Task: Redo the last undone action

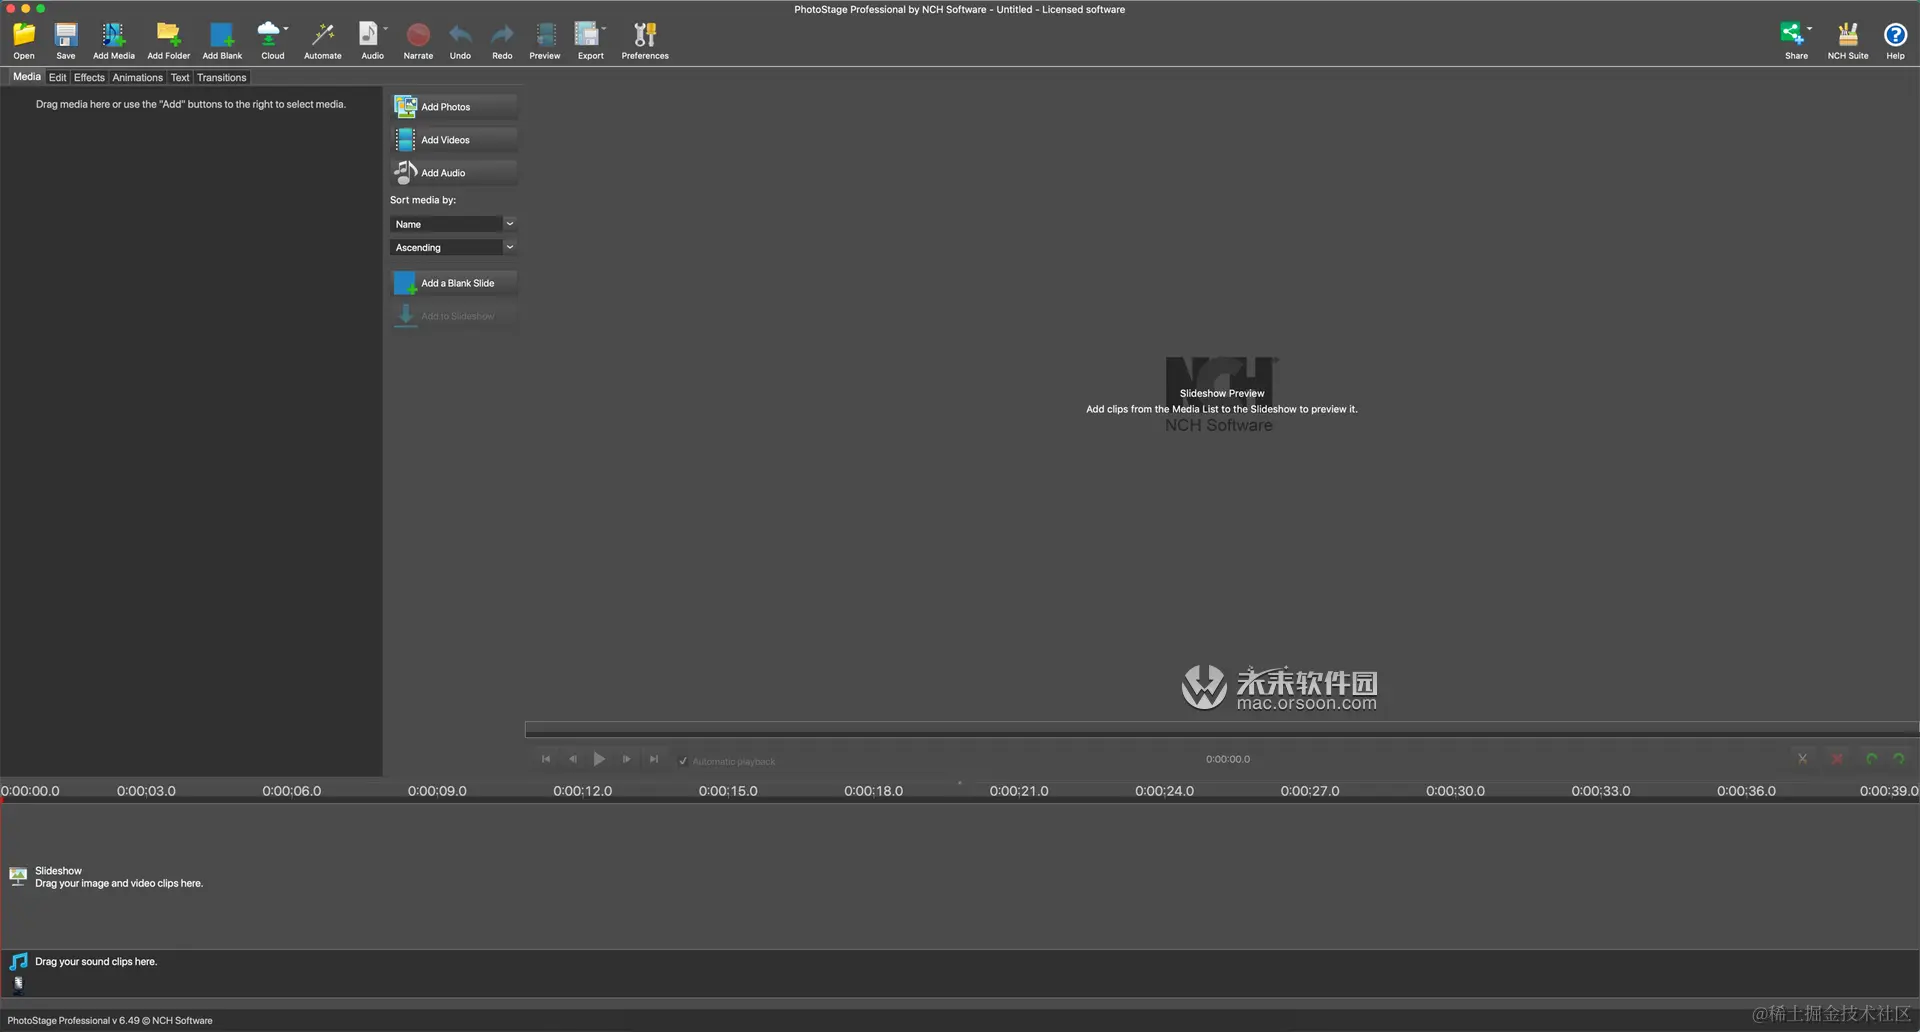Action: click(x=502, y=35)
